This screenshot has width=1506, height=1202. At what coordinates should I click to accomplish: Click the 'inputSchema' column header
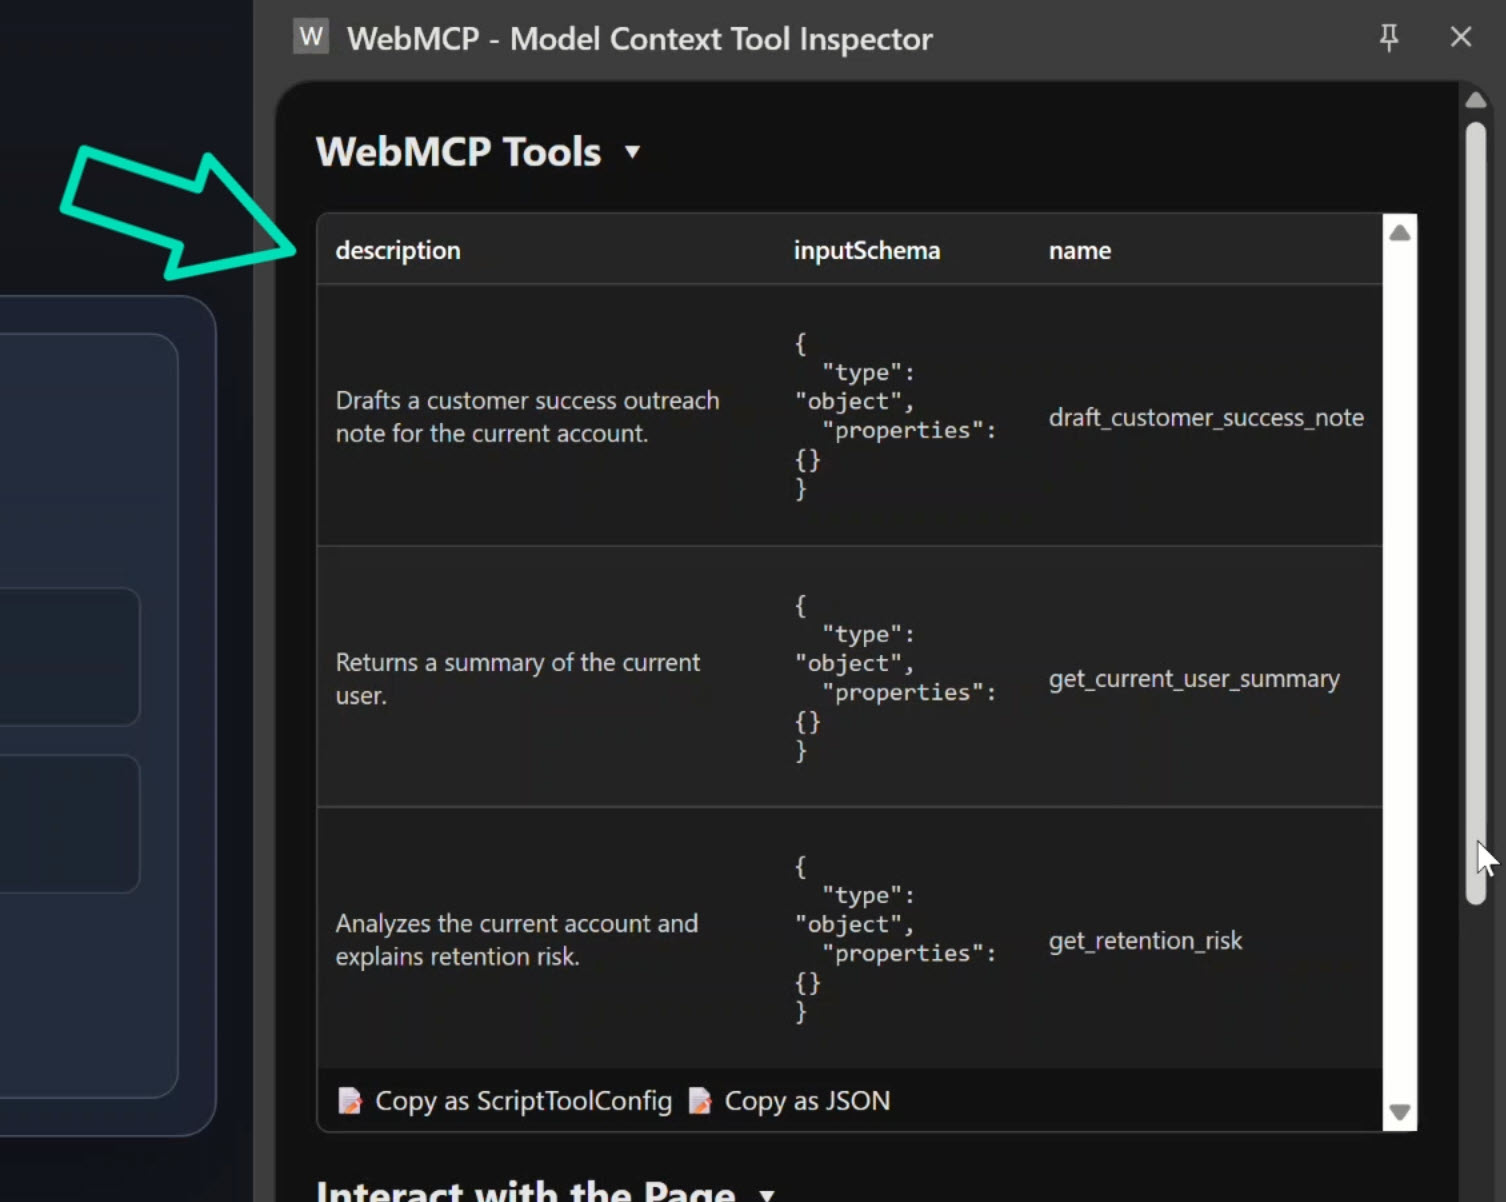(867, 250)
